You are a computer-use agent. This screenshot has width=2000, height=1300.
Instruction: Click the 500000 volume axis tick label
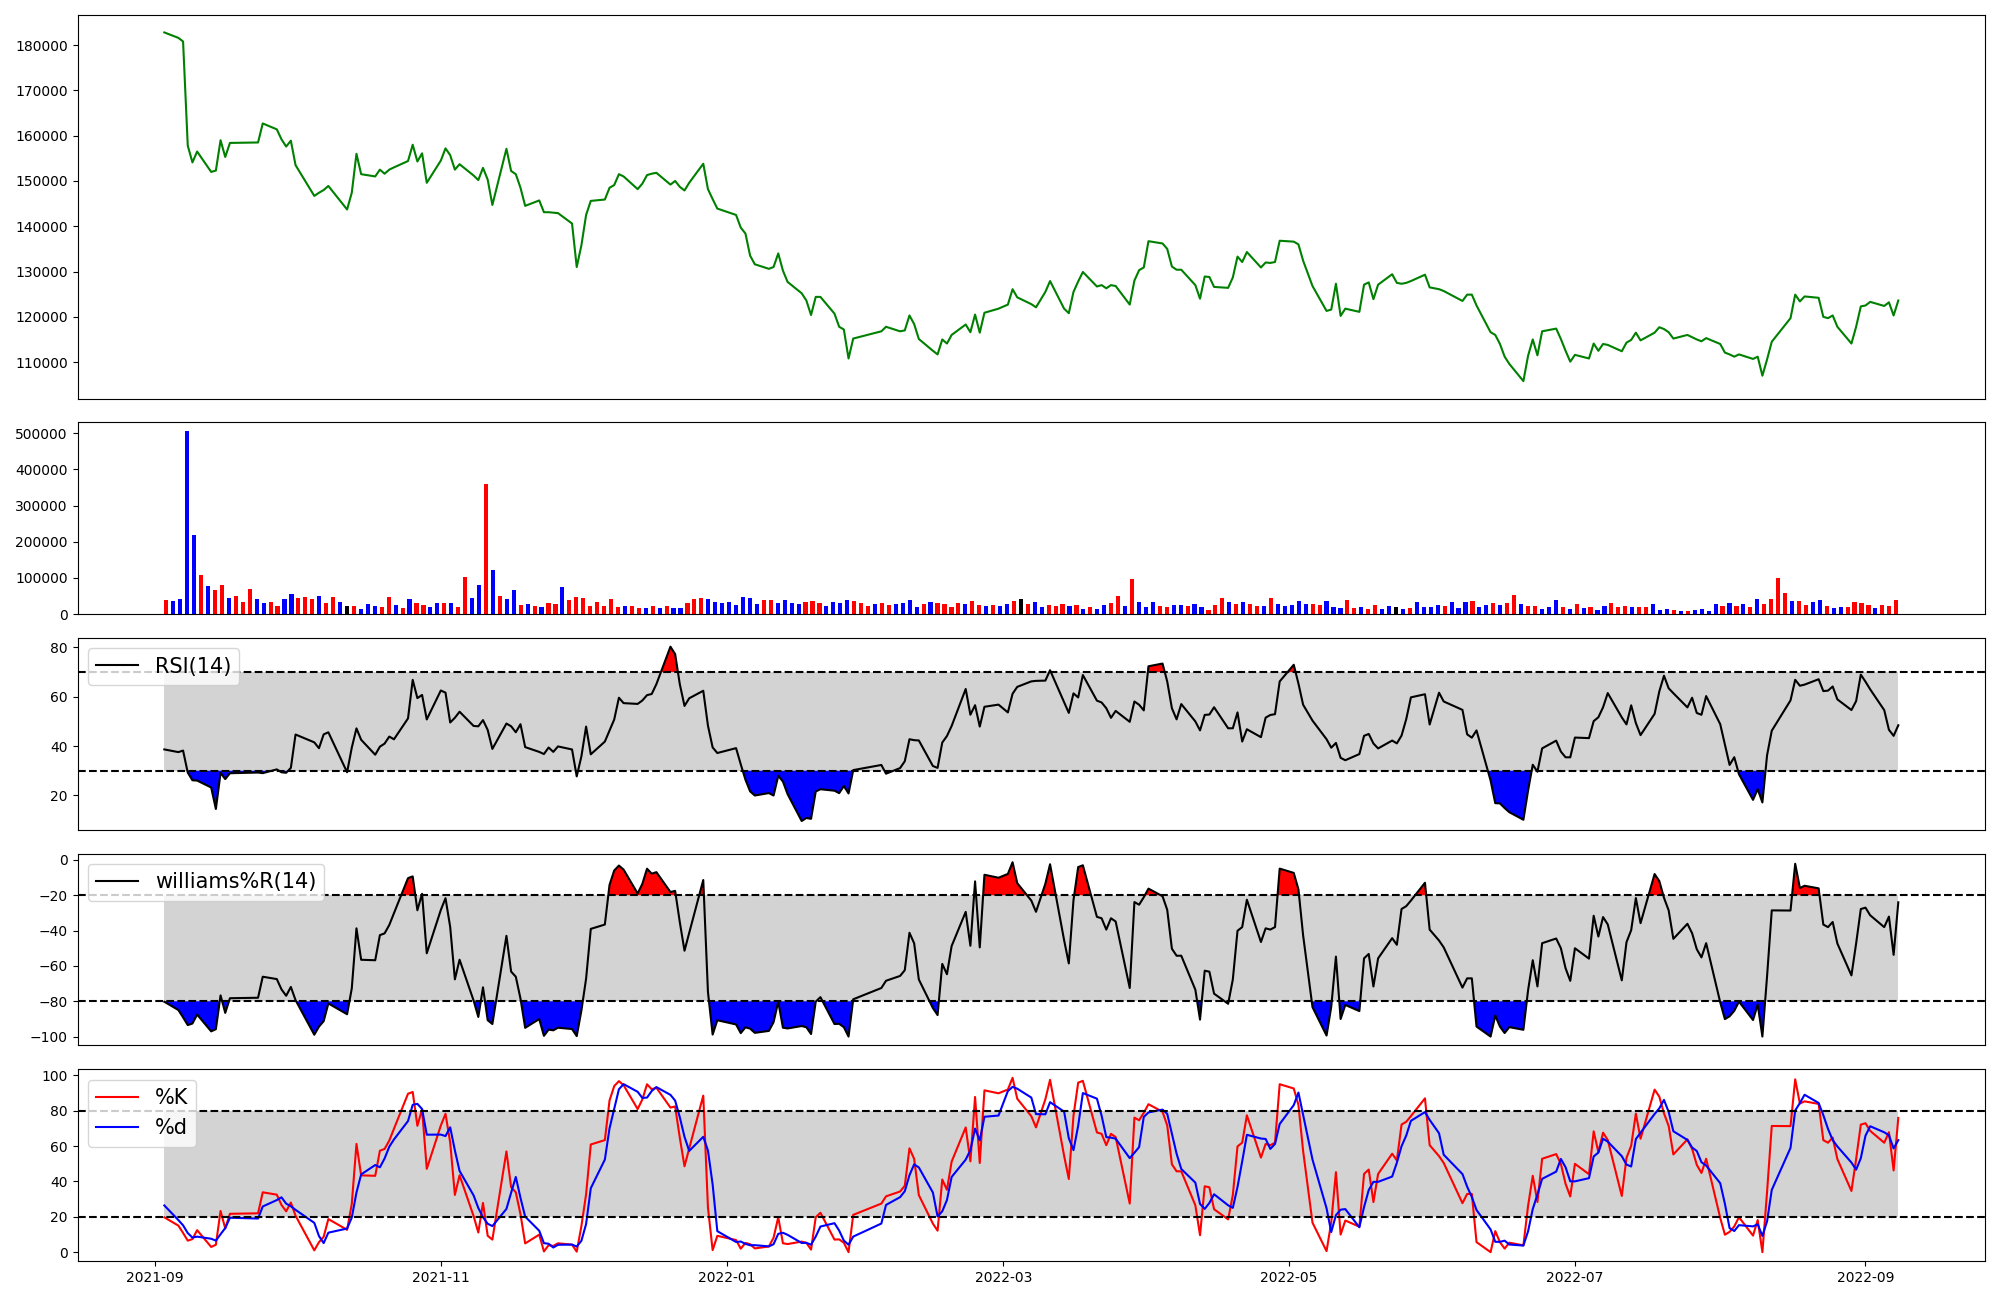(42, 434)
